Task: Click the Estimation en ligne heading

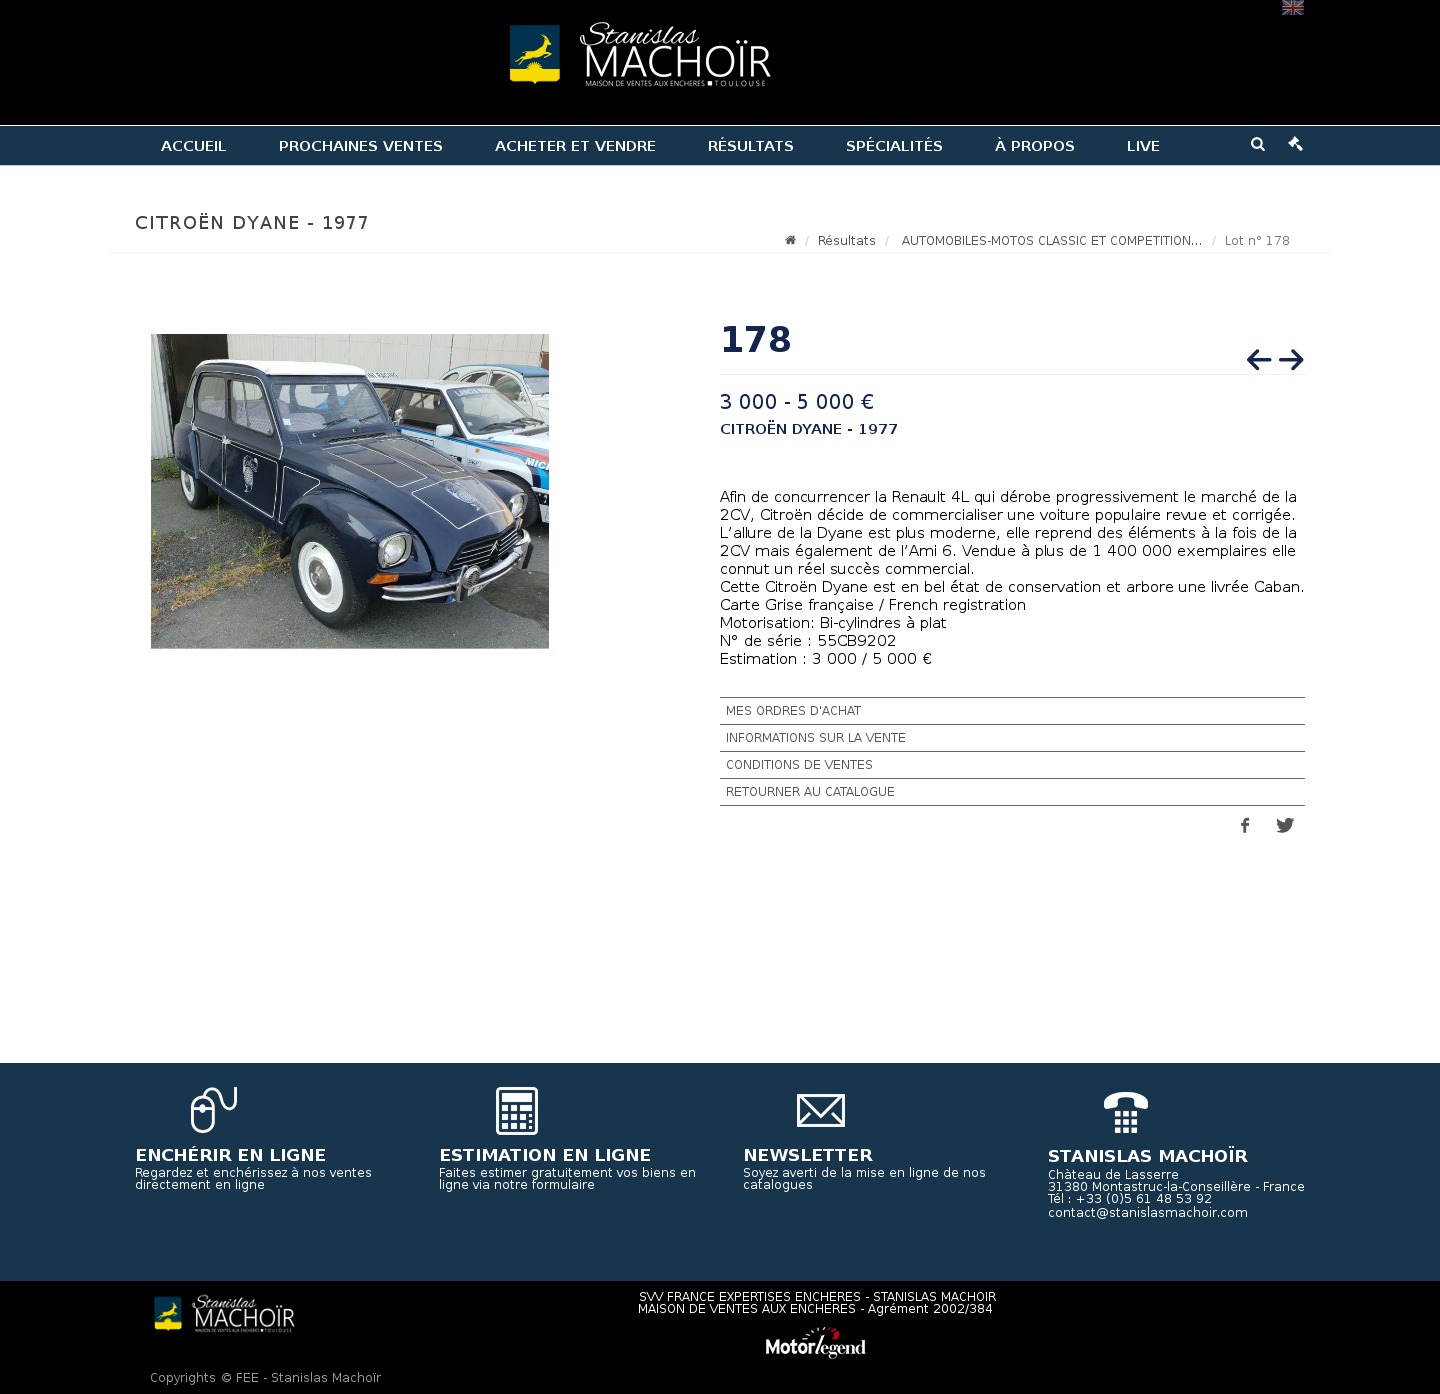Action: (x=545, y=1155)
